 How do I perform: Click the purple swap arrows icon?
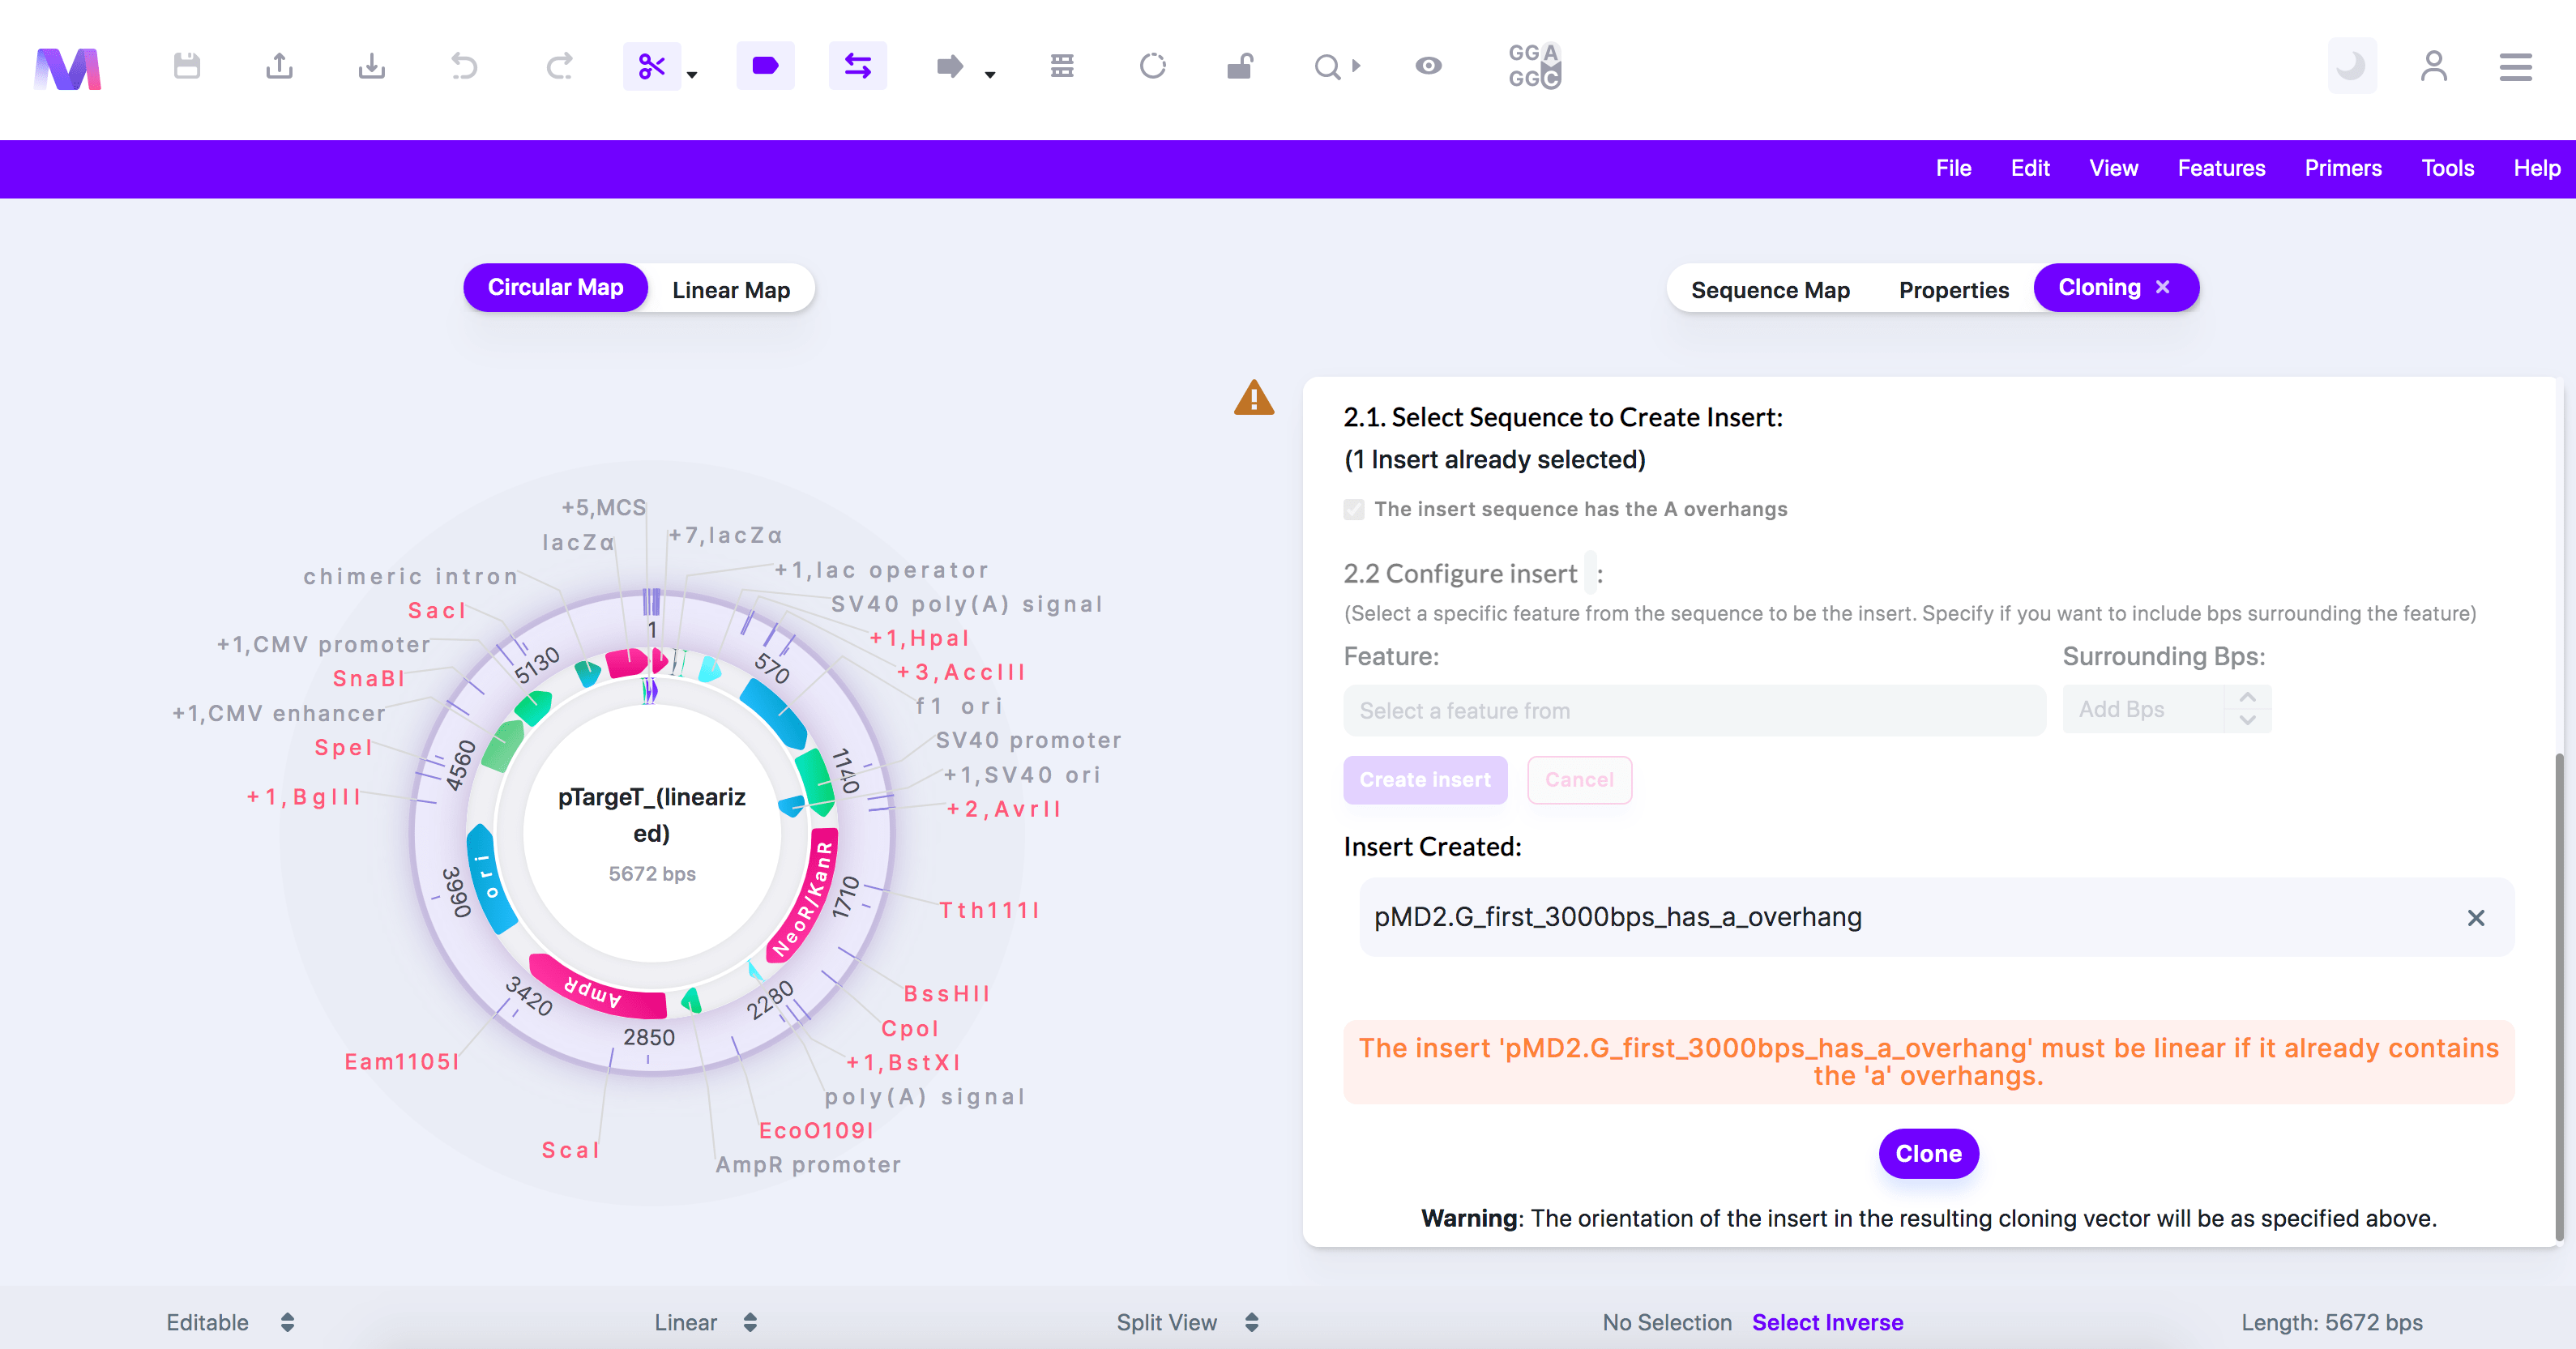(857, 66)
